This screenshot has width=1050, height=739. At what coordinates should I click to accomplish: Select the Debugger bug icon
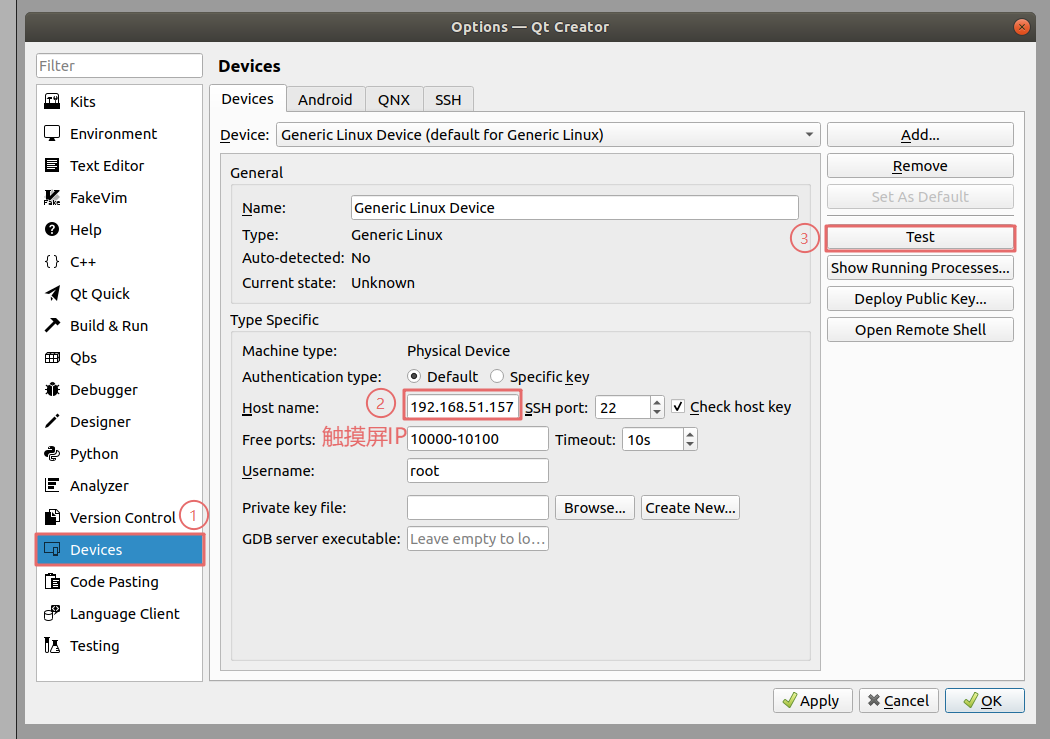tap(52, 390)
